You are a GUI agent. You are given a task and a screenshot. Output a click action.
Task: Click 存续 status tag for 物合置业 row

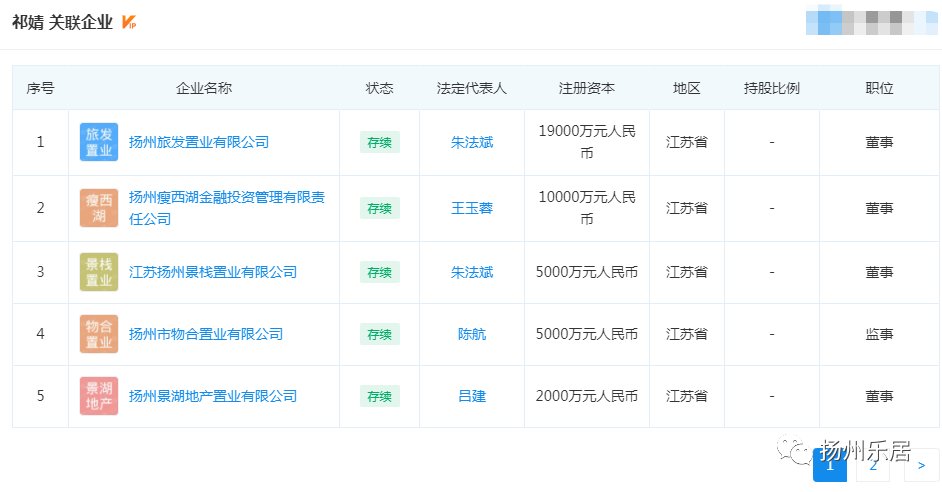coord(380,334)
